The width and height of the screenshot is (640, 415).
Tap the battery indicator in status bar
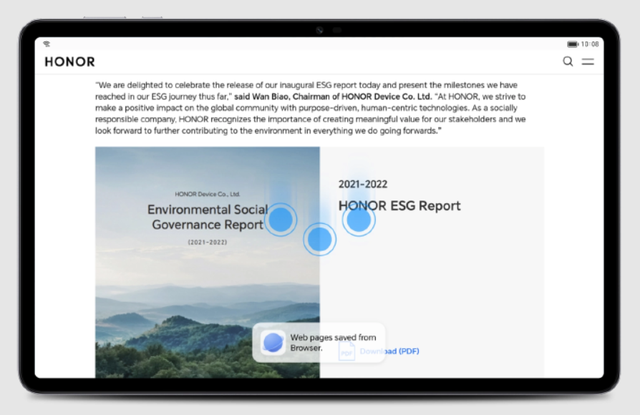(572, 44)
